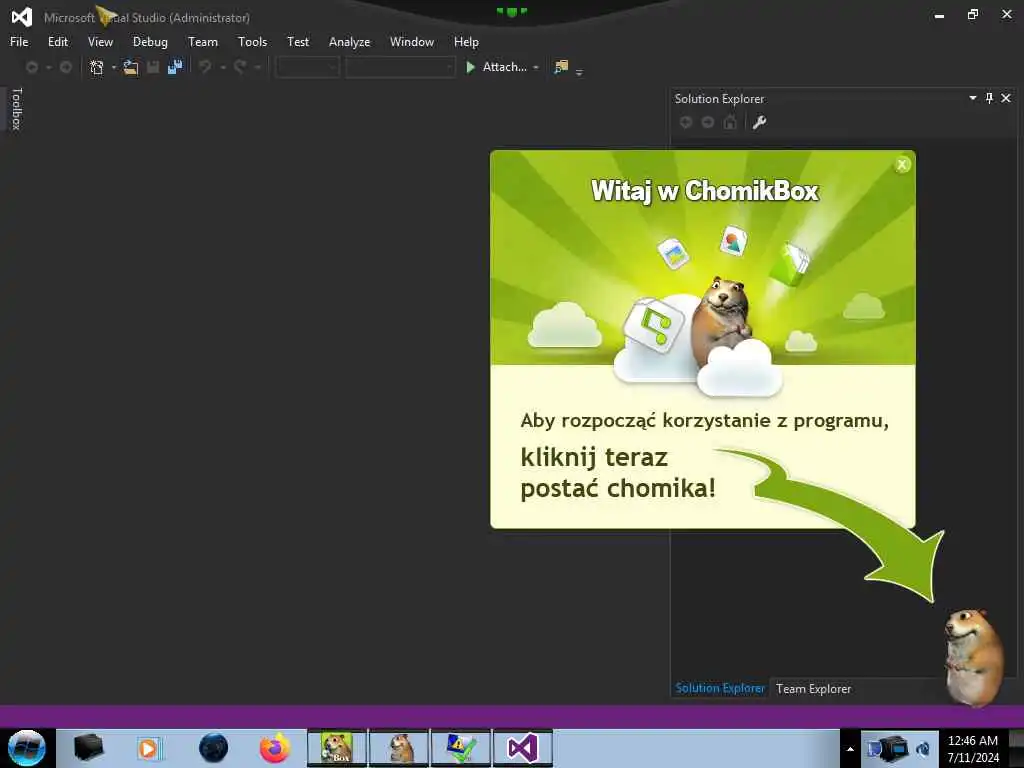Viewport: 1024px width, 768px height.
Task: Close the Solution Explorer panel
Action: (x=1006, y=98)
